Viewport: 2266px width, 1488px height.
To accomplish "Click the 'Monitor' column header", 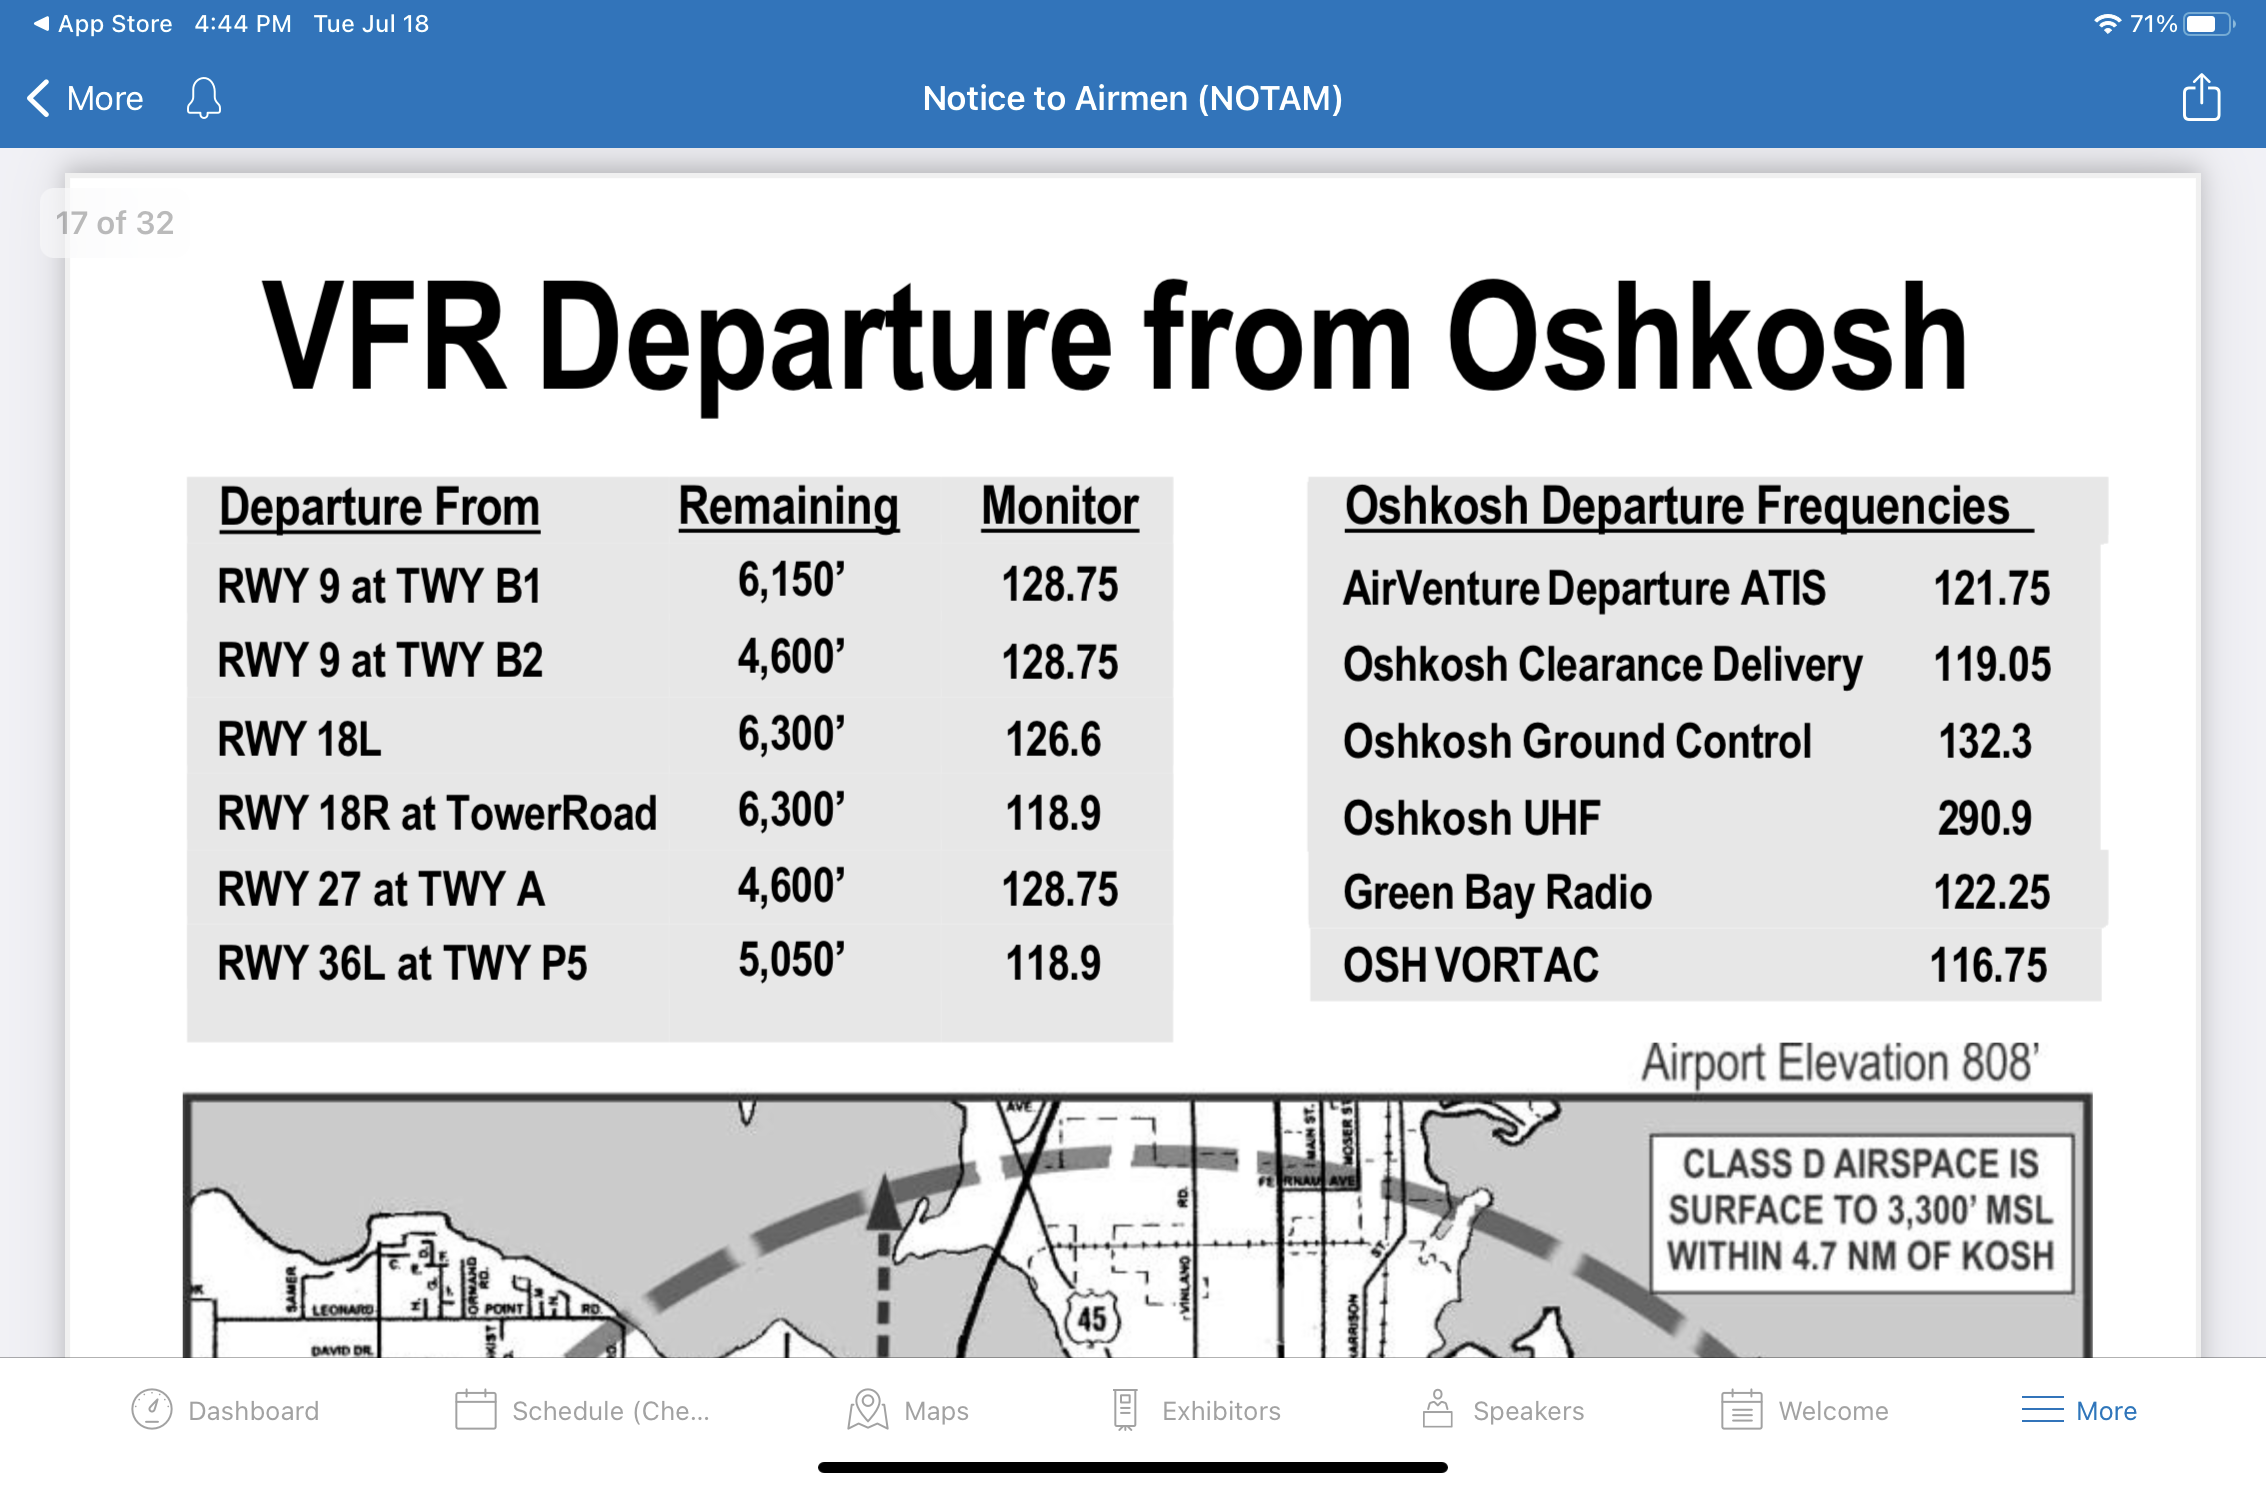I will pos(1060,506).
